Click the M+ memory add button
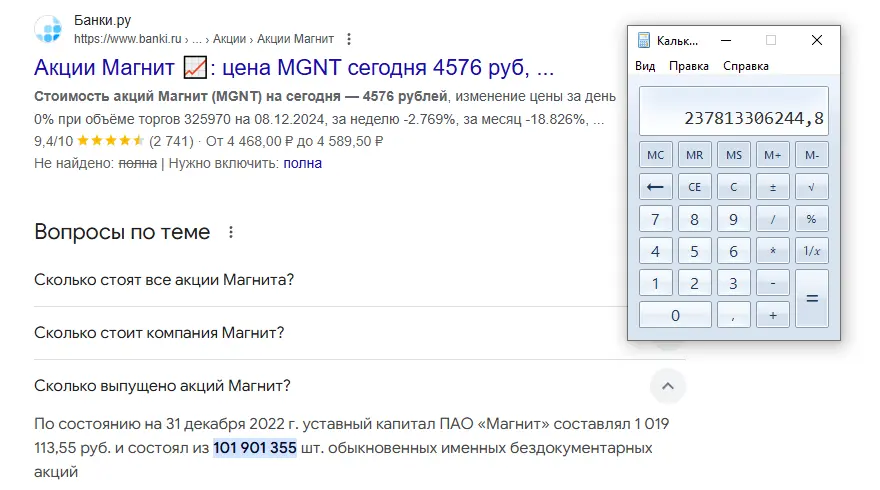The width and height of the screenshot is (880, 490). (x=773, y=155)
